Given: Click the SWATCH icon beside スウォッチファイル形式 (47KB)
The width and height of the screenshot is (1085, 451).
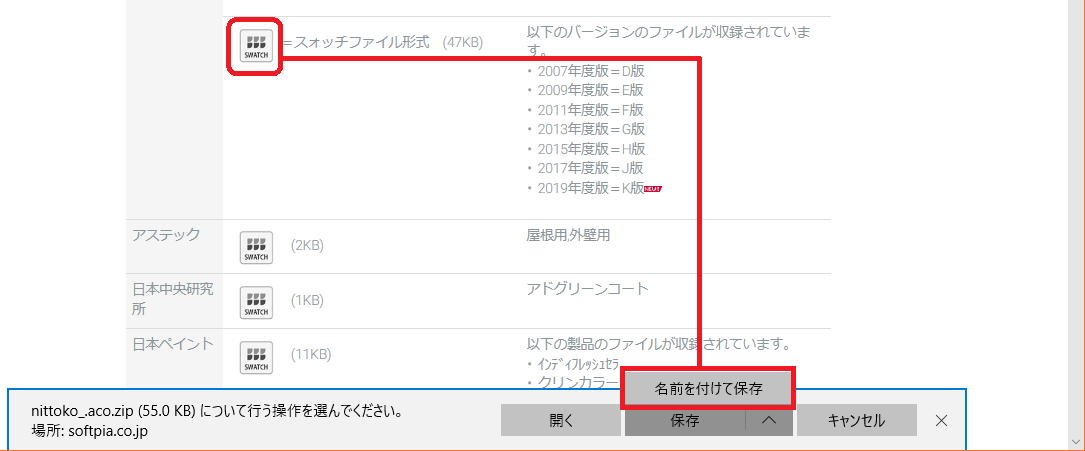Looking at the screenshot, I should click(x=256, y=46).
